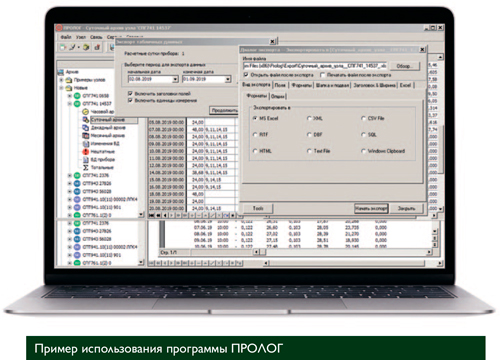The height and width of the screenshot is (360, 500).
Task: Toggle Включить заголовки полей checkbox
Action: (130, 93)
